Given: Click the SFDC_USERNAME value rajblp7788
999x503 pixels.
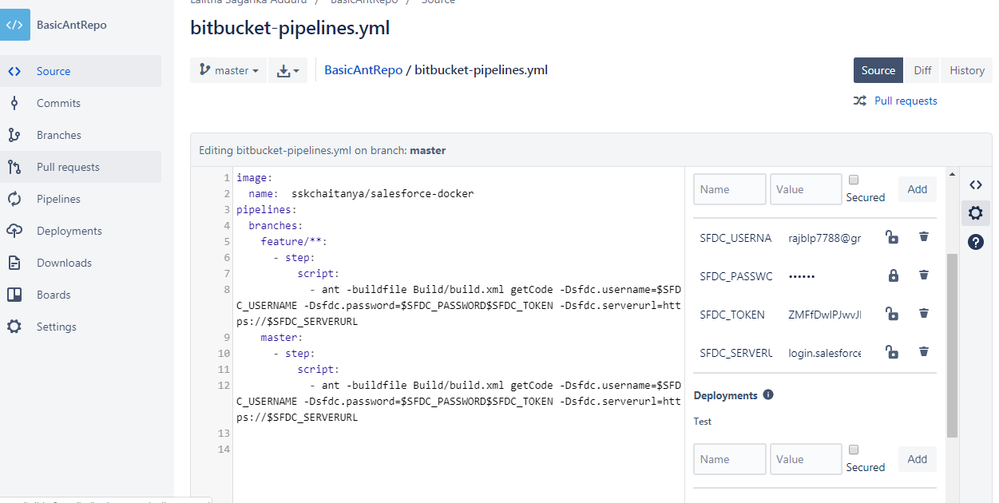Looking at the screenshot, I should pyautogui.click(x=824, y=238).
